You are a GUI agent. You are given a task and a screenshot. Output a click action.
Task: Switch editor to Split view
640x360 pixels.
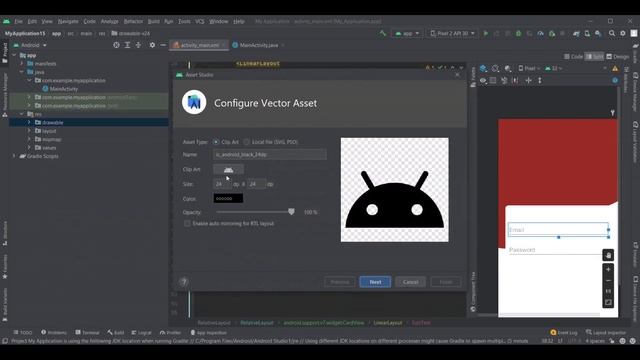[594, 57]
